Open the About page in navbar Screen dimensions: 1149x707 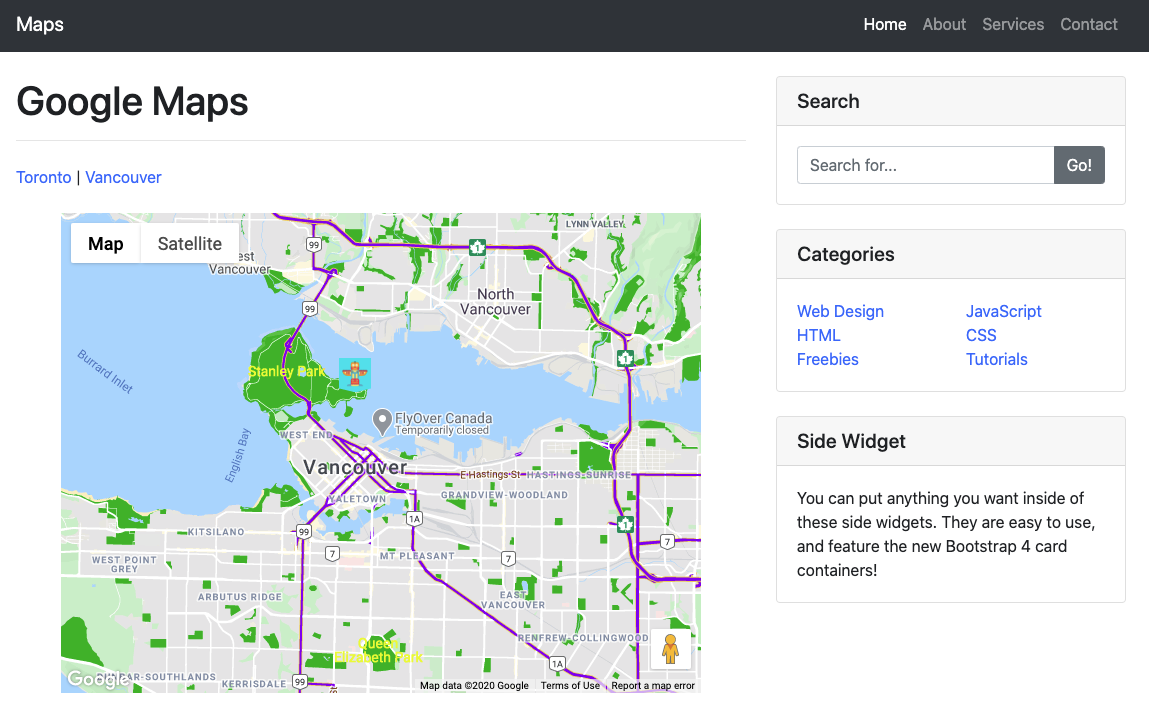point(944,25)
